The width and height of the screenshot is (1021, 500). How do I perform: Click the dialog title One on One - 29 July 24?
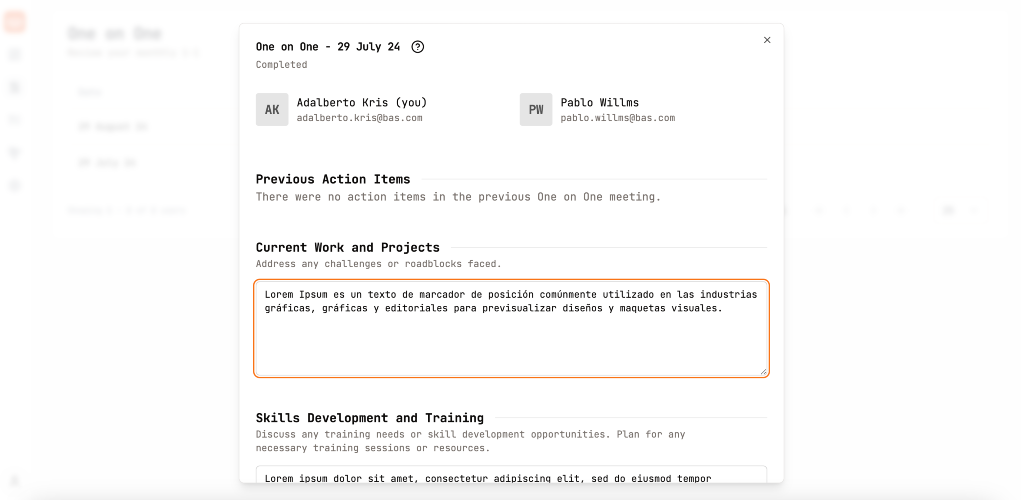(328, 47)
